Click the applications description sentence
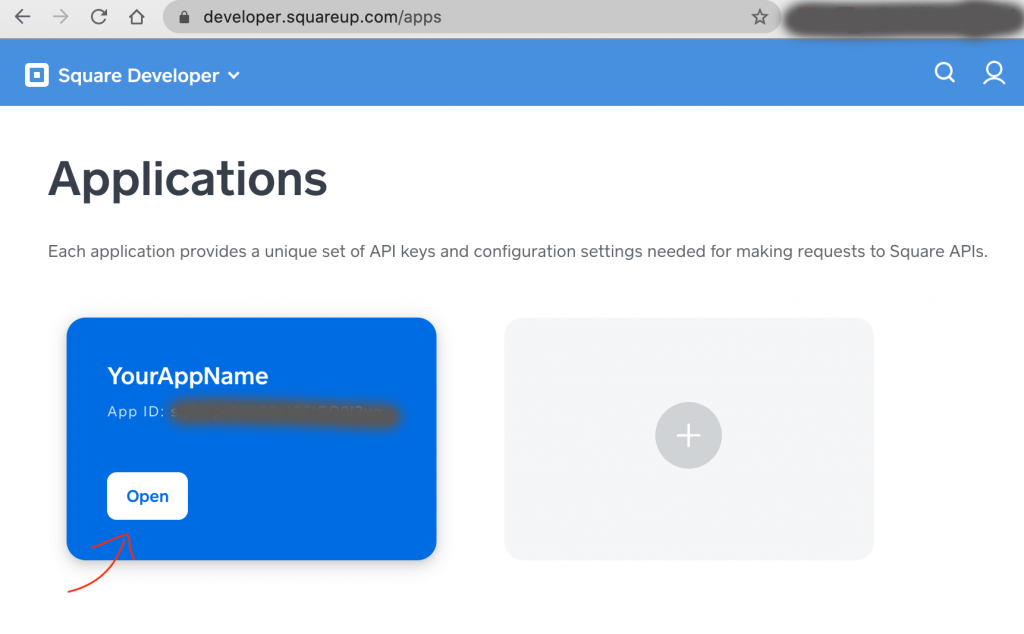1024x634 pixels. click(518, 251)
